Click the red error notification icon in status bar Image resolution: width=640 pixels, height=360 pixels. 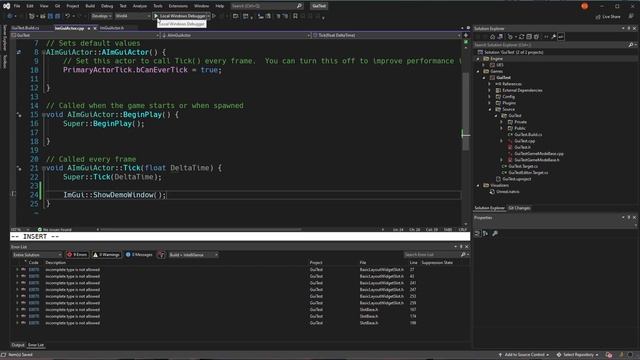(x=609, y=355)
